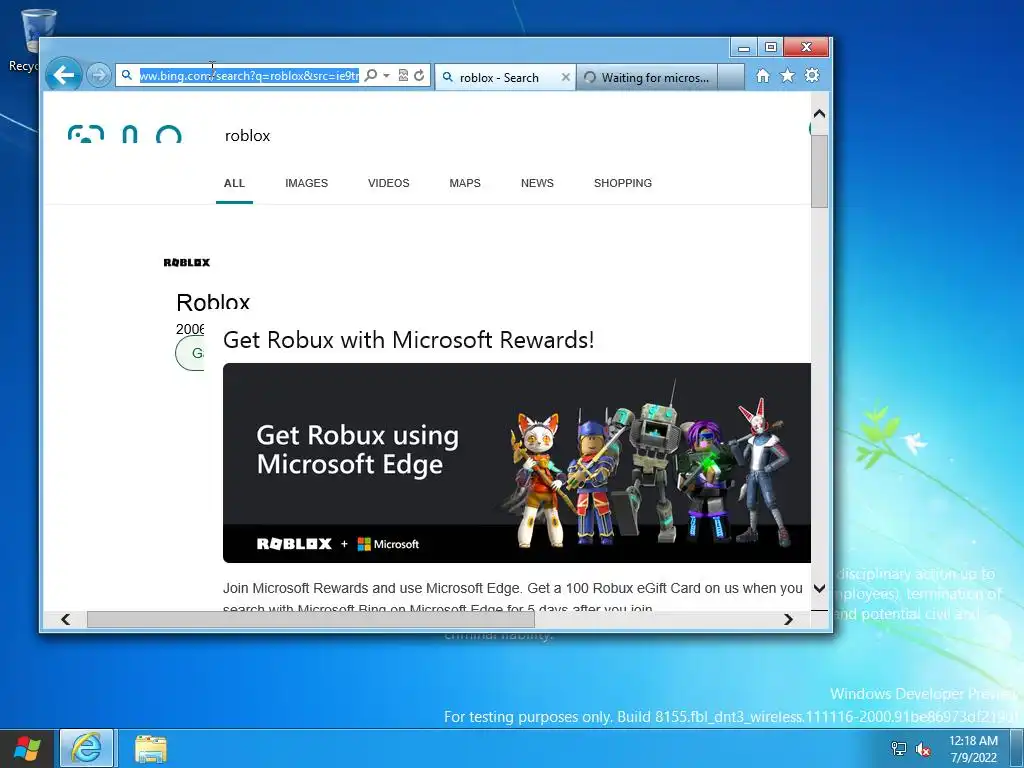
Task: Open Favorites with the star icon
Action: pos(788,76)
